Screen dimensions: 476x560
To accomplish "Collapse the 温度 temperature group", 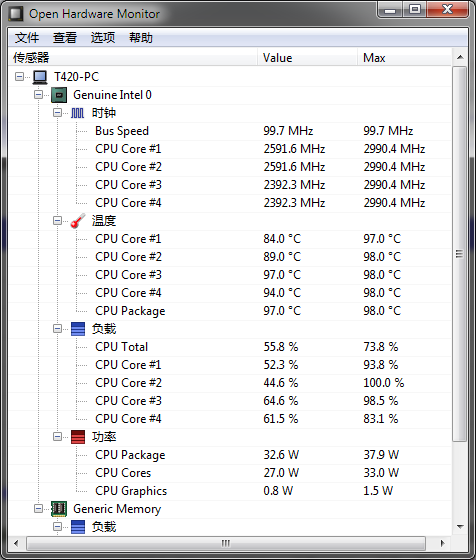I will point(57,220).
